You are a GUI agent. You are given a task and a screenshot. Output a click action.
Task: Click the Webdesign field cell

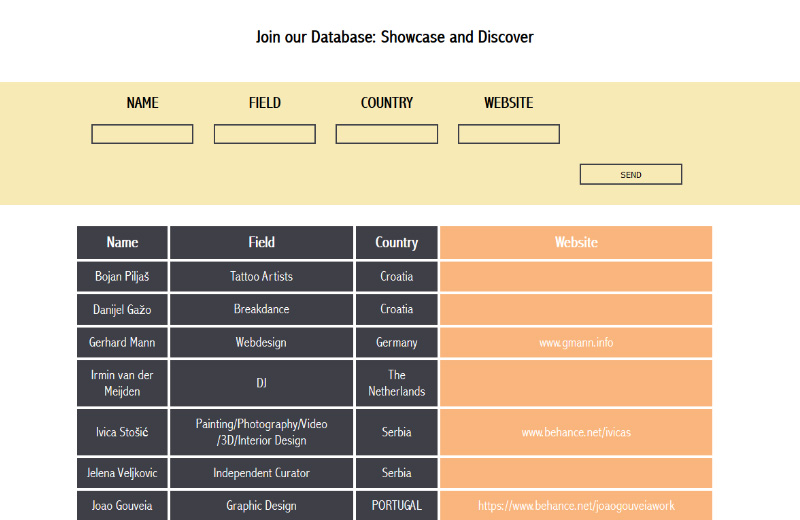(261, 342)
